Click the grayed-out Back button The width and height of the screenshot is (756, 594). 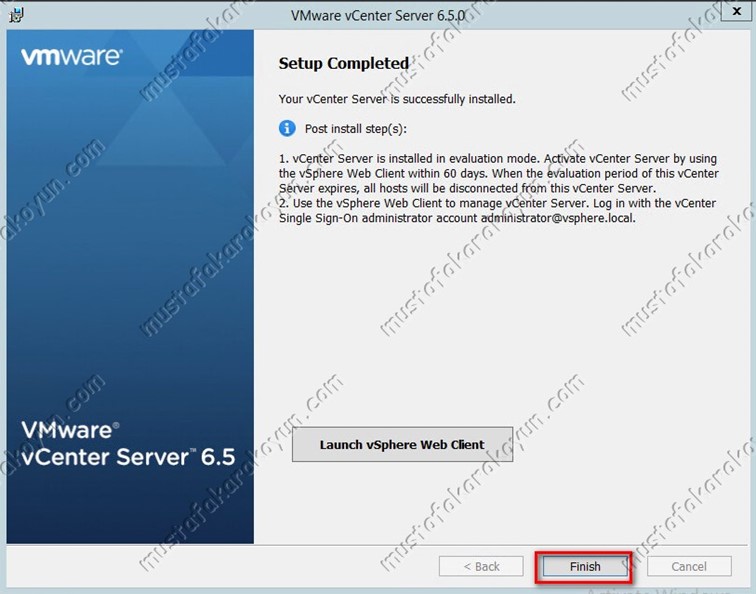tap(481, 566)
